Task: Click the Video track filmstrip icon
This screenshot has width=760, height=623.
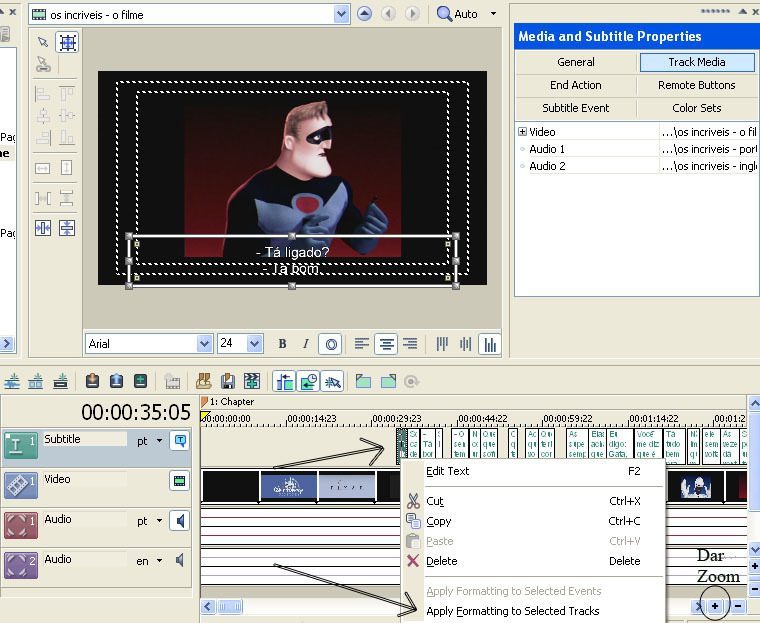Action: [x=21, y=485]
